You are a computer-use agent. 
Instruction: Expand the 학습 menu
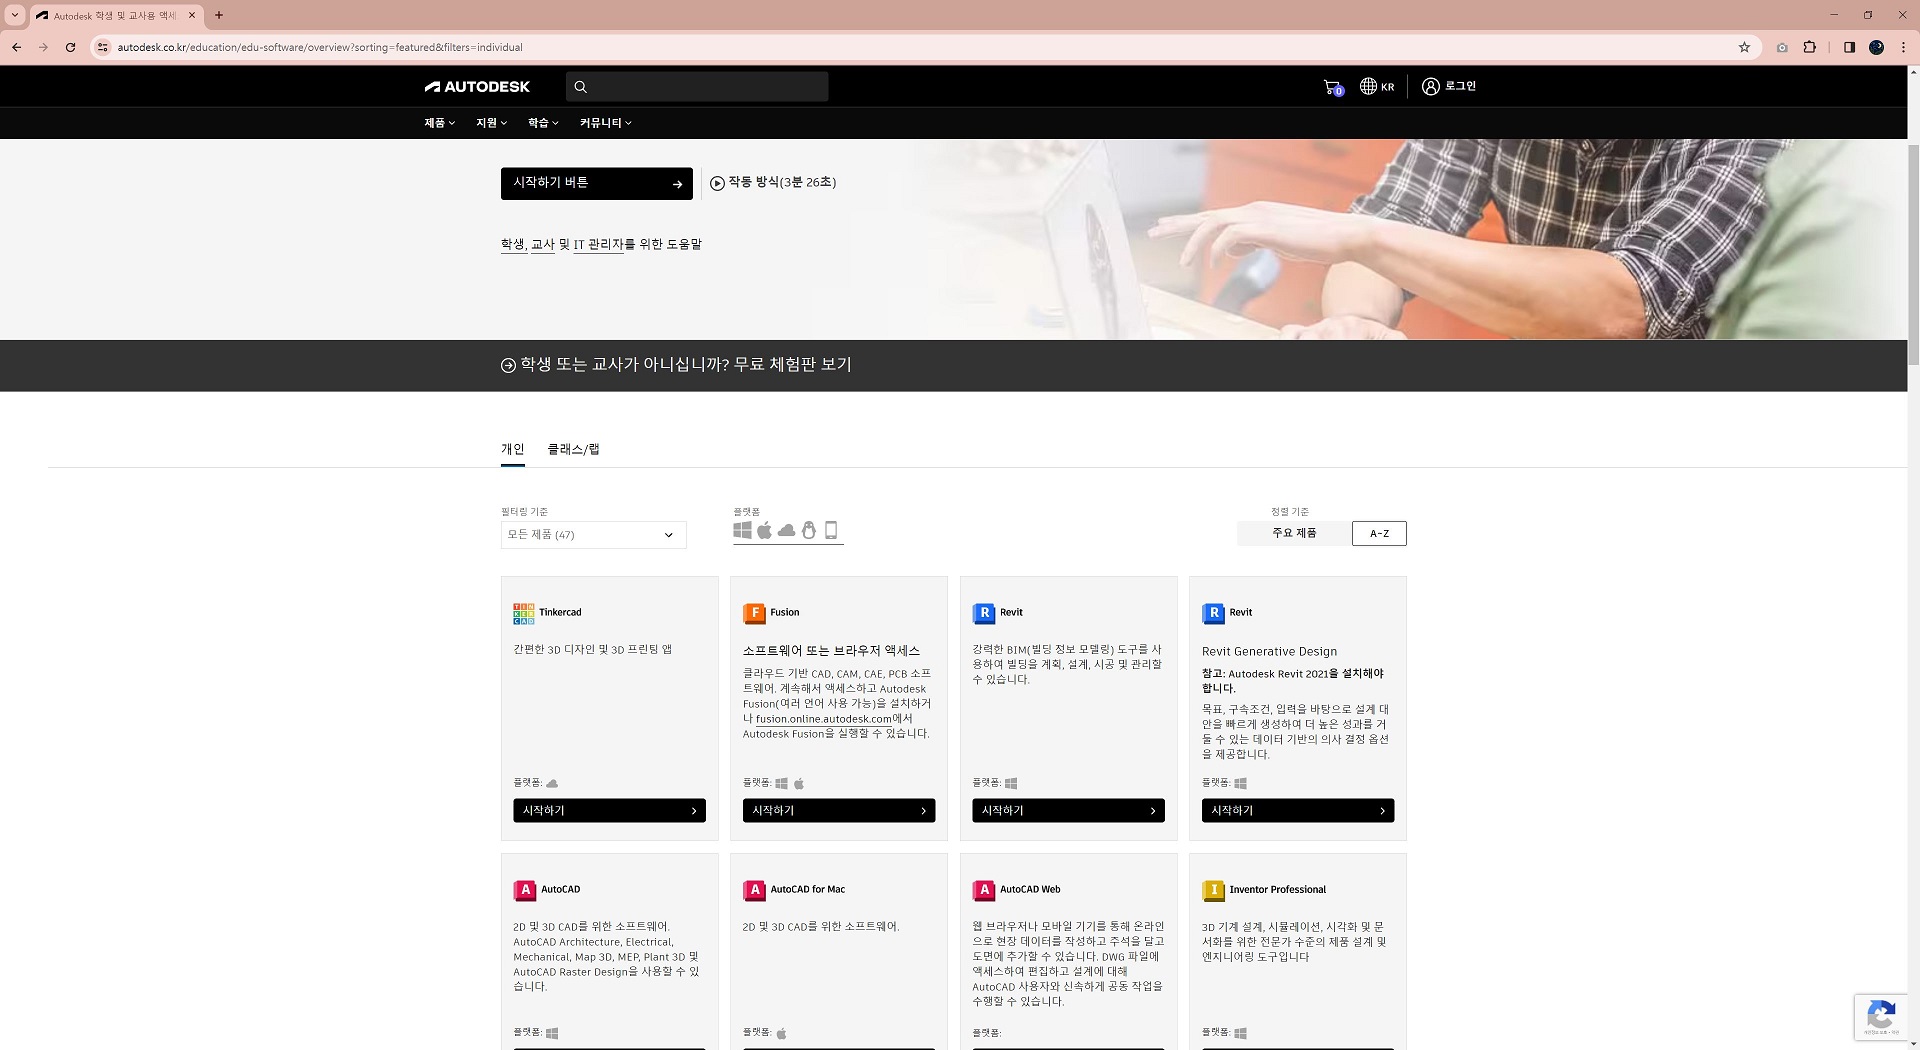[x=543, y=123]
